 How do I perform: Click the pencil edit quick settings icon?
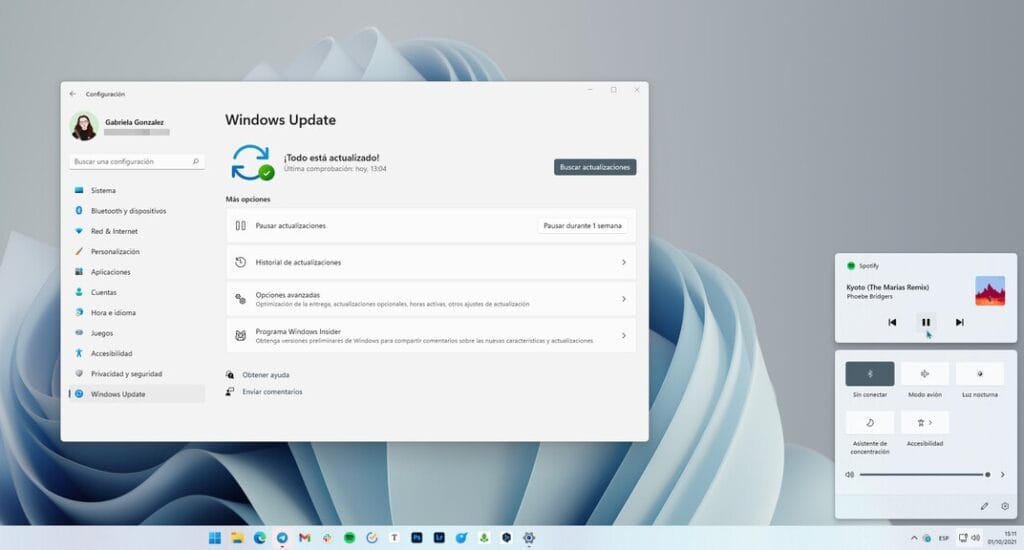coord(985,506)
